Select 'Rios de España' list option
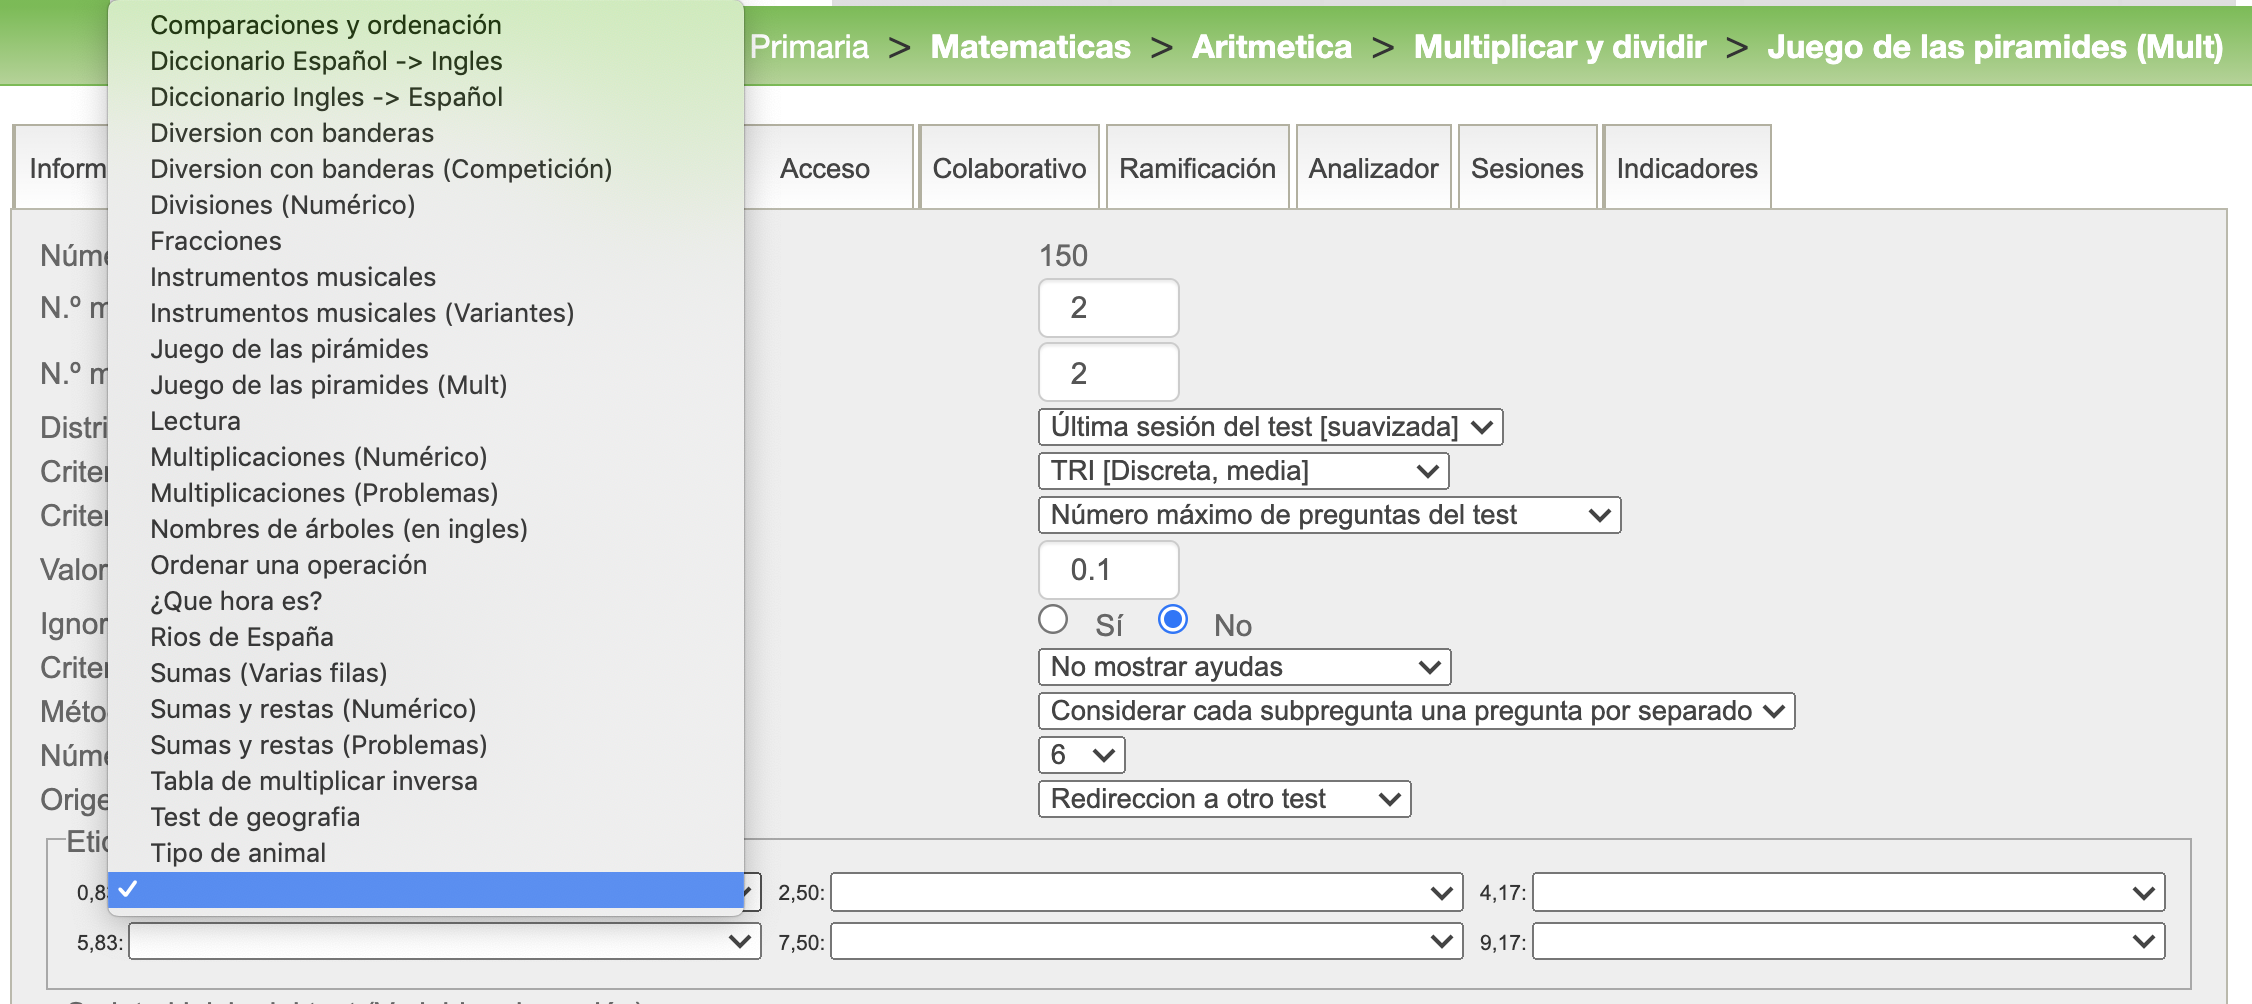The width and height of the screenshot is (2252, 1004). click(x=242, y=637)
